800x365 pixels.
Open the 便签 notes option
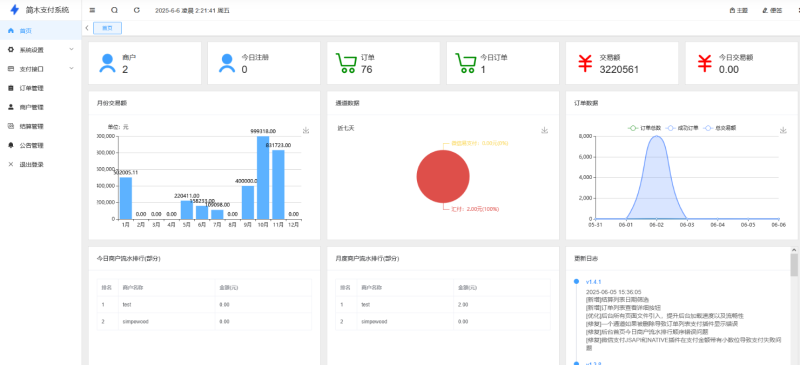click(772, 10)
